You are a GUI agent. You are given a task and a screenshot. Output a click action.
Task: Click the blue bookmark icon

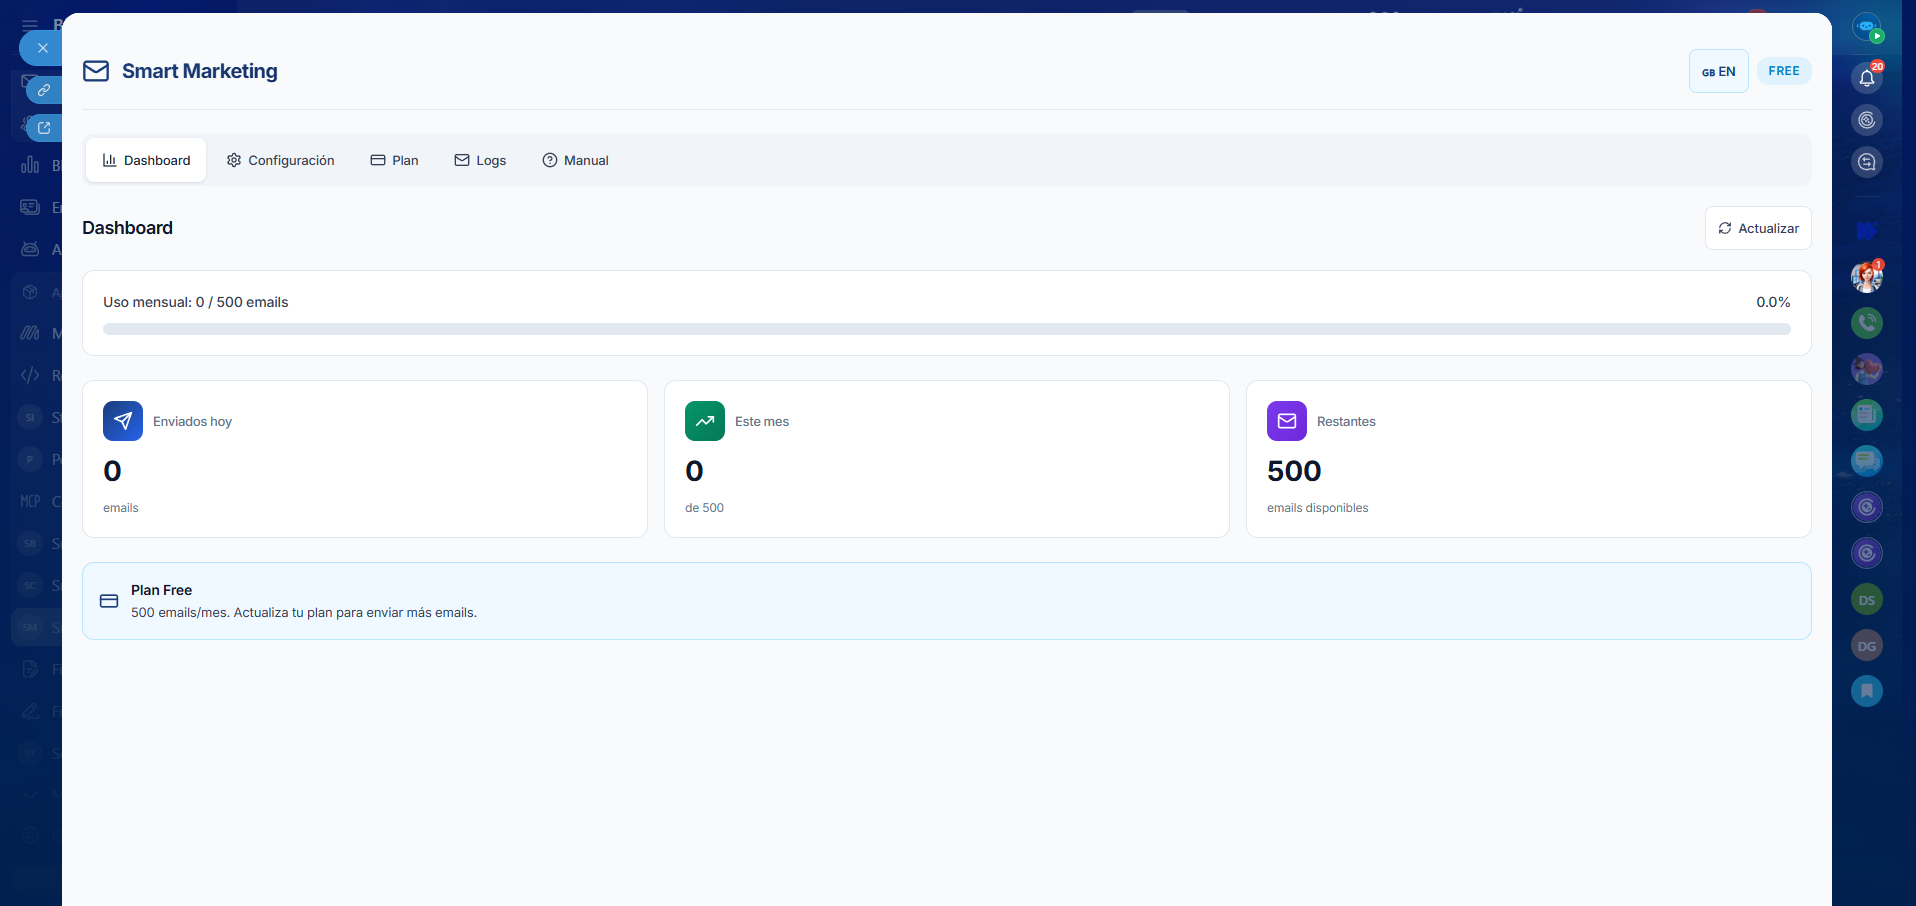1866,691
